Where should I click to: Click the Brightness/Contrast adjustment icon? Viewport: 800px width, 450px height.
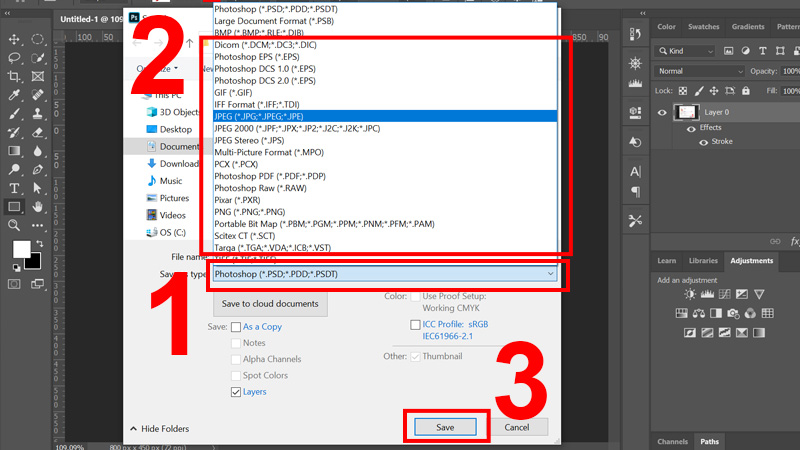[690, 294]
